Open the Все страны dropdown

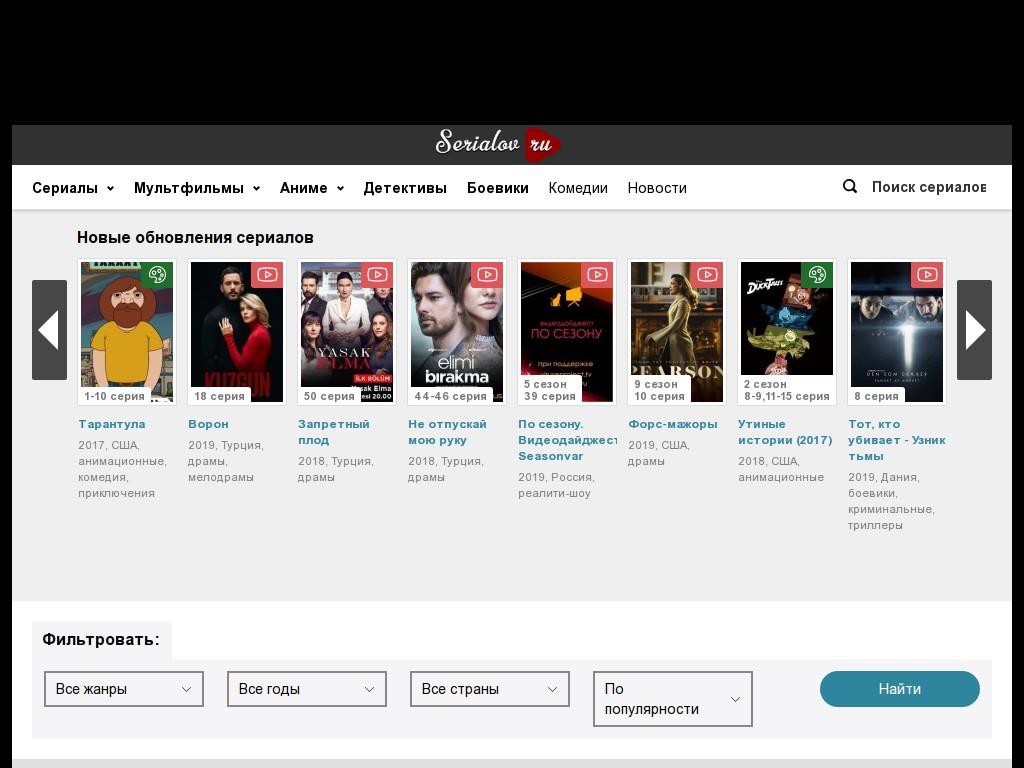(490, 689)
